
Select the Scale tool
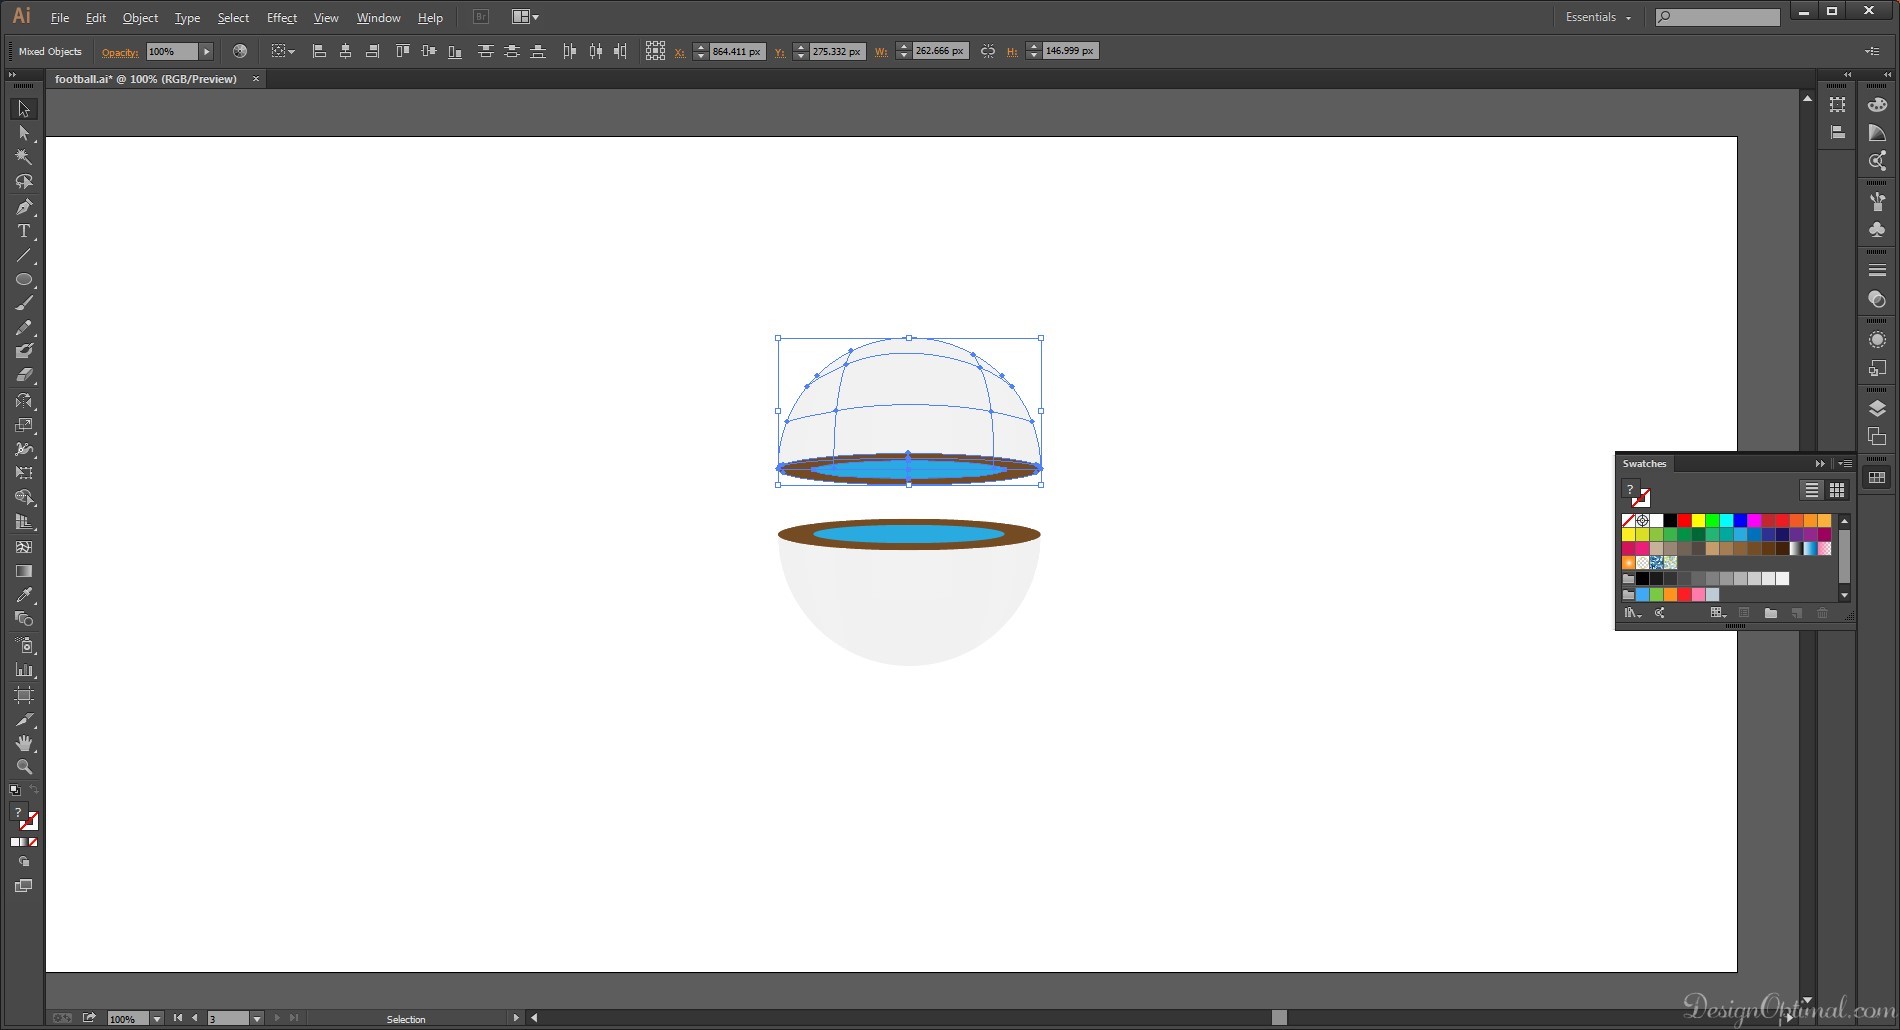point(24,425)
